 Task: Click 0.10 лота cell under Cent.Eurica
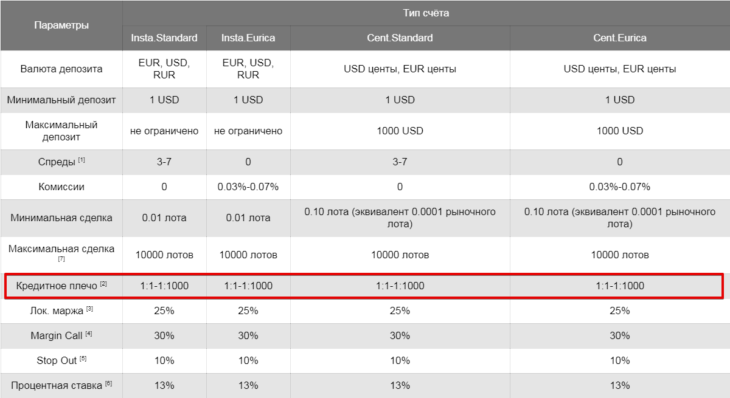click(x=620, y=217)
